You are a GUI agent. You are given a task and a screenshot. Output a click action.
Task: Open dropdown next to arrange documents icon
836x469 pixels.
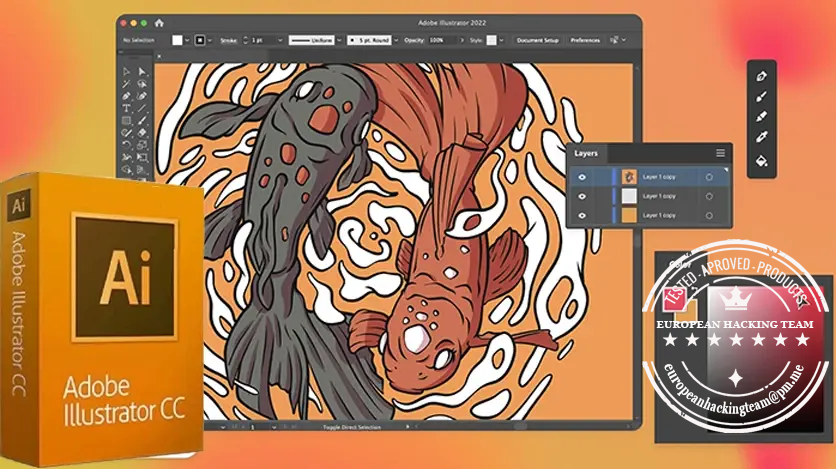click(624, 40)
